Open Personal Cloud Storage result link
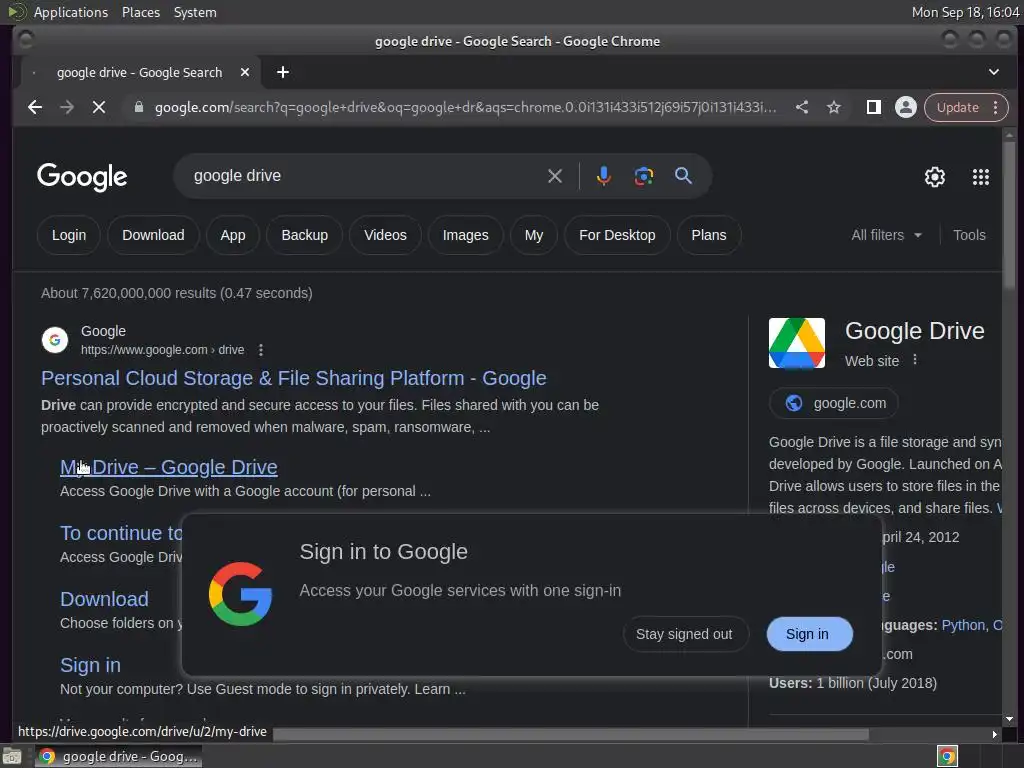 pos(293,378)
